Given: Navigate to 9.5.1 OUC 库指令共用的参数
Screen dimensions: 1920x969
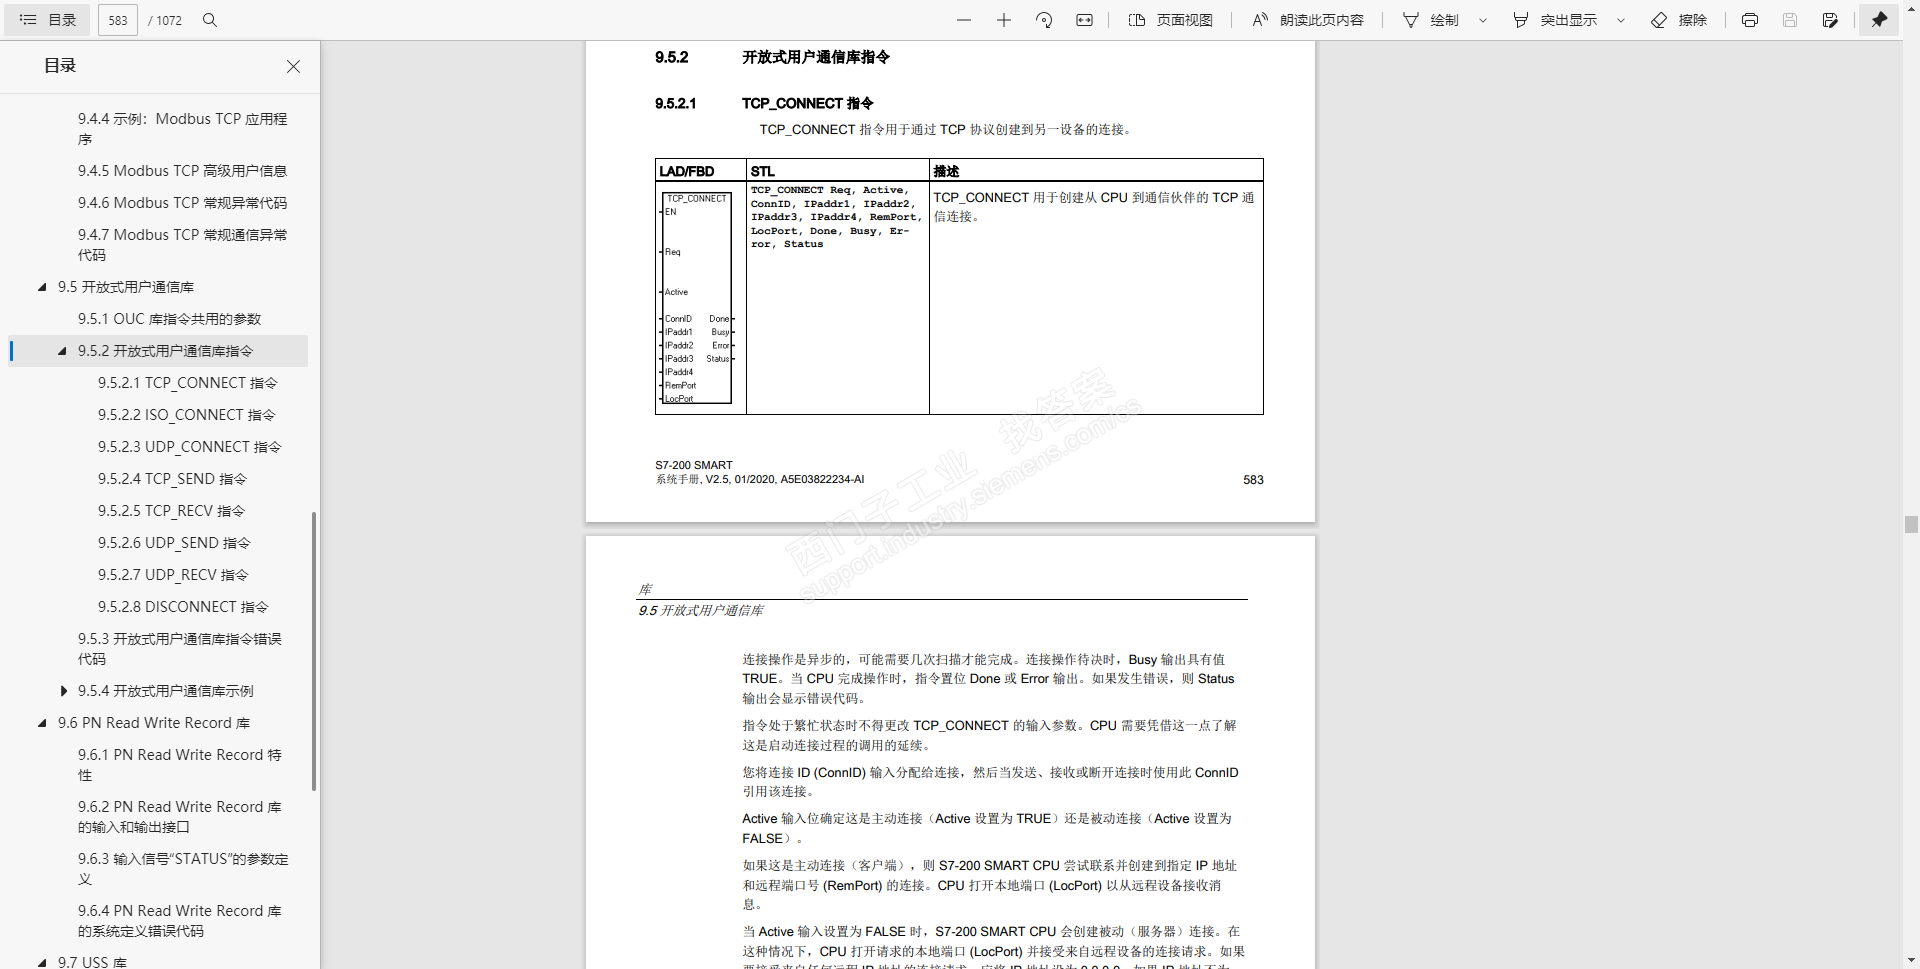Looking at the screenshot, I should coord(170,319).
